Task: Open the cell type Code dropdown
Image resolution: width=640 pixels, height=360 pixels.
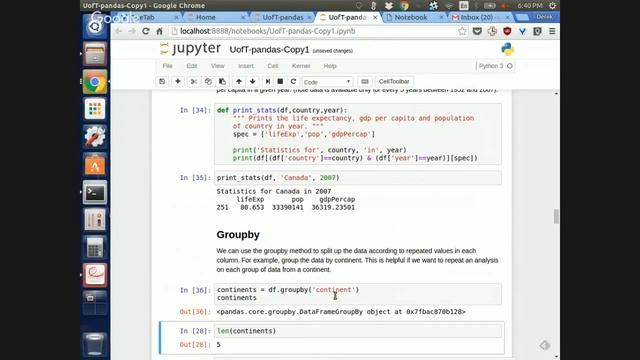Action: (327, 82)
